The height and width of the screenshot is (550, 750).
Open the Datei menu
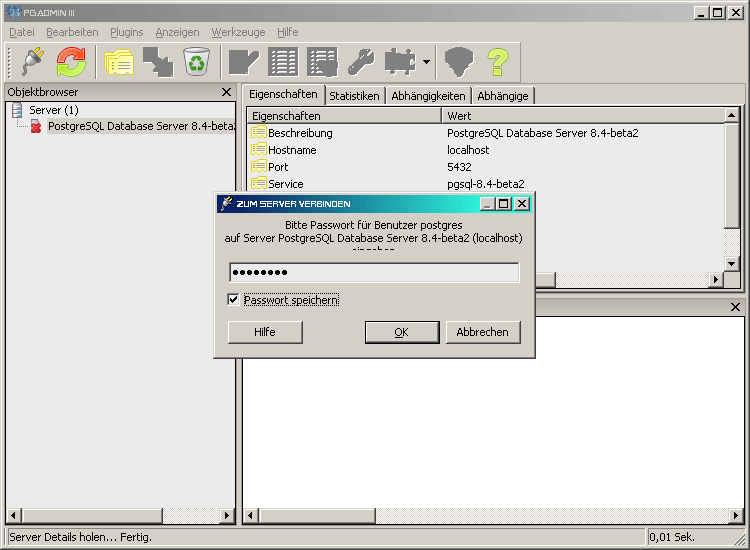coord(22,32)
